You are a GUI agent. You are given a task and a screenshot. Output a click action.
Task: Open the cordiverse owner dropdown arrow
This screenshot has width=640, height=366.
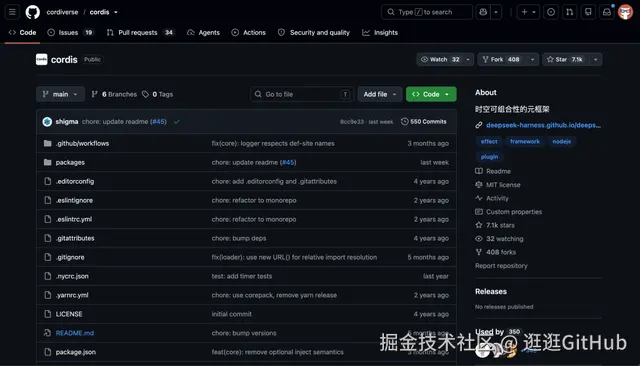(116, 12)
